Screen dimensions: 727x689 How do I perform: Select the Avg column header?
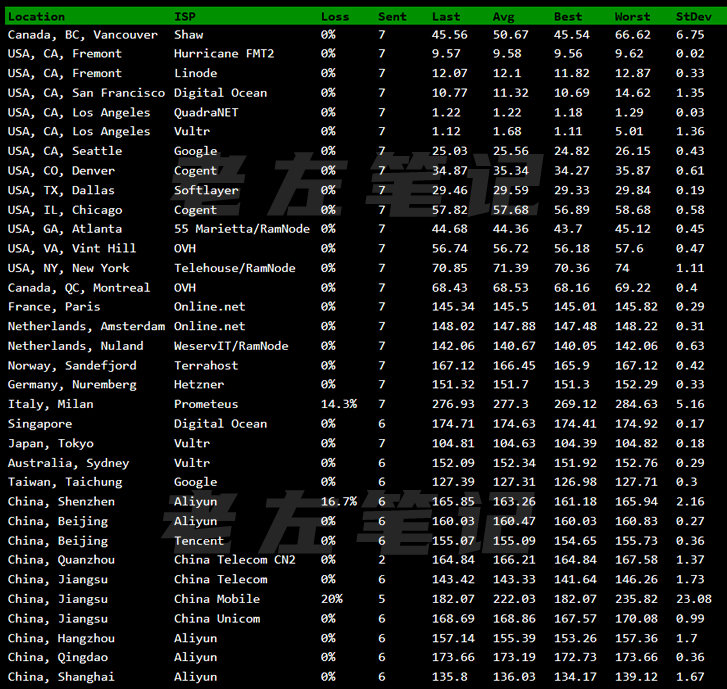point(504,17)
